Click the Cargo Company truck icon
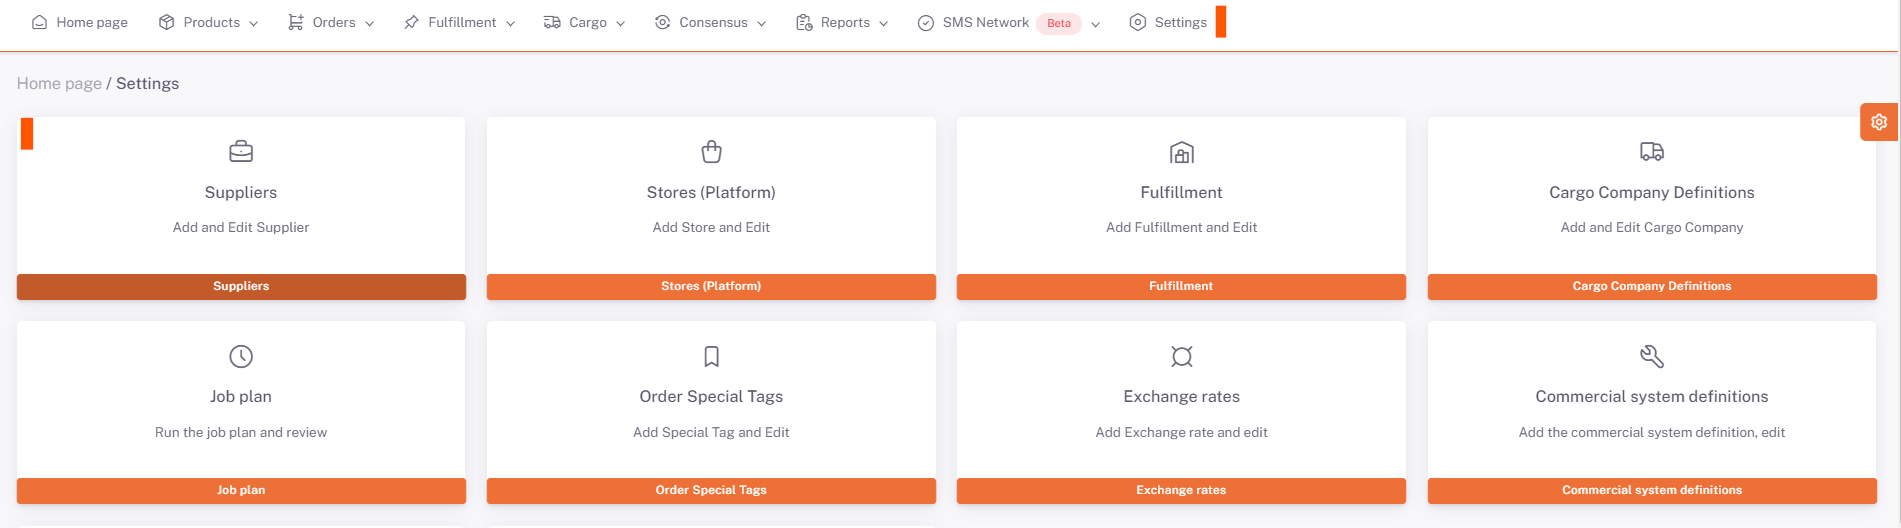 click(x=1651, y=152)
